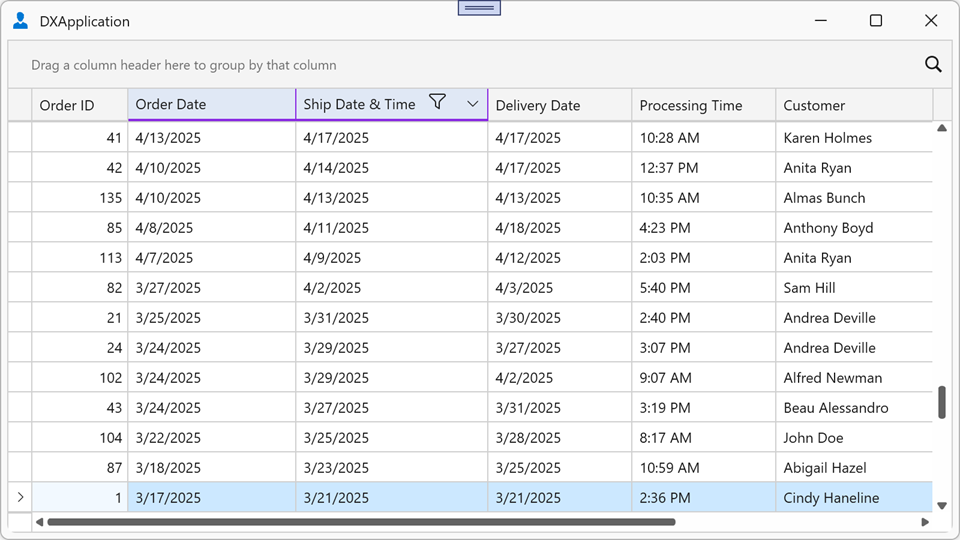Viewport: 960px width, 540px height.
Task: Open the grid search panel magnifier icon
Action: coord(933,64)
